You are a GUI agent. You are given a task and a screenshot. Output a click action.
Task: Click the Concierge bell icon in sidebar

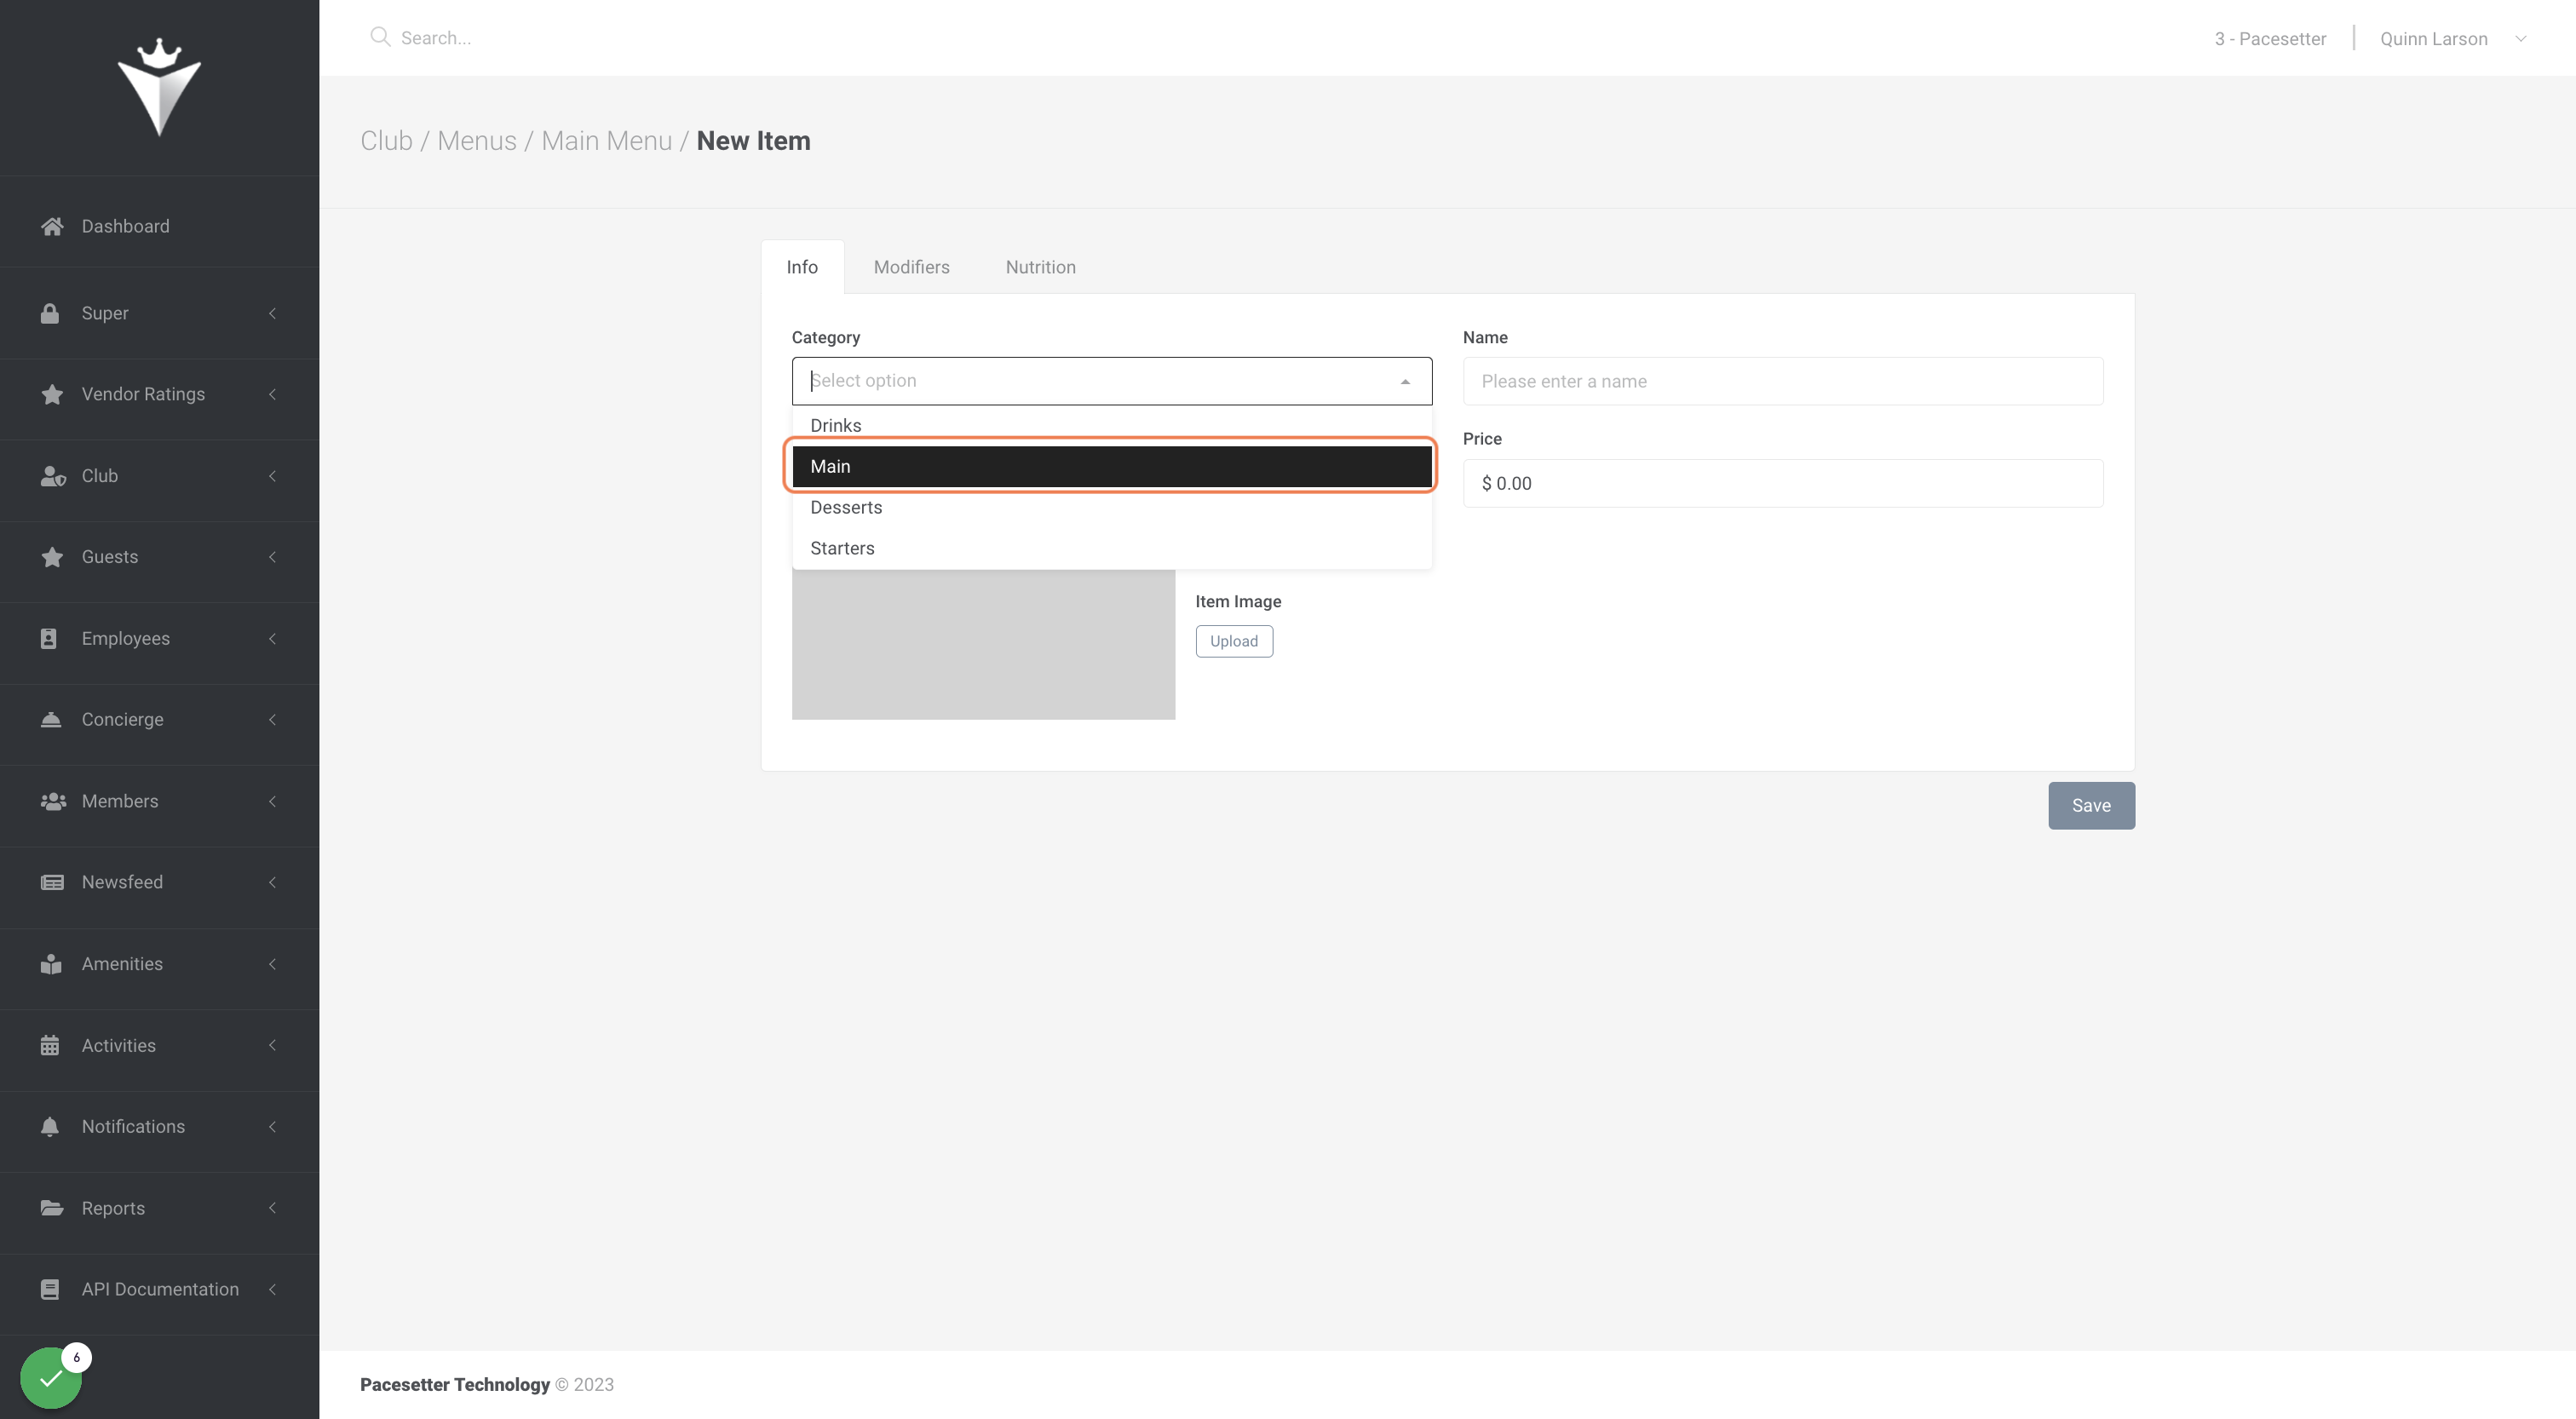tap(51, 720)
